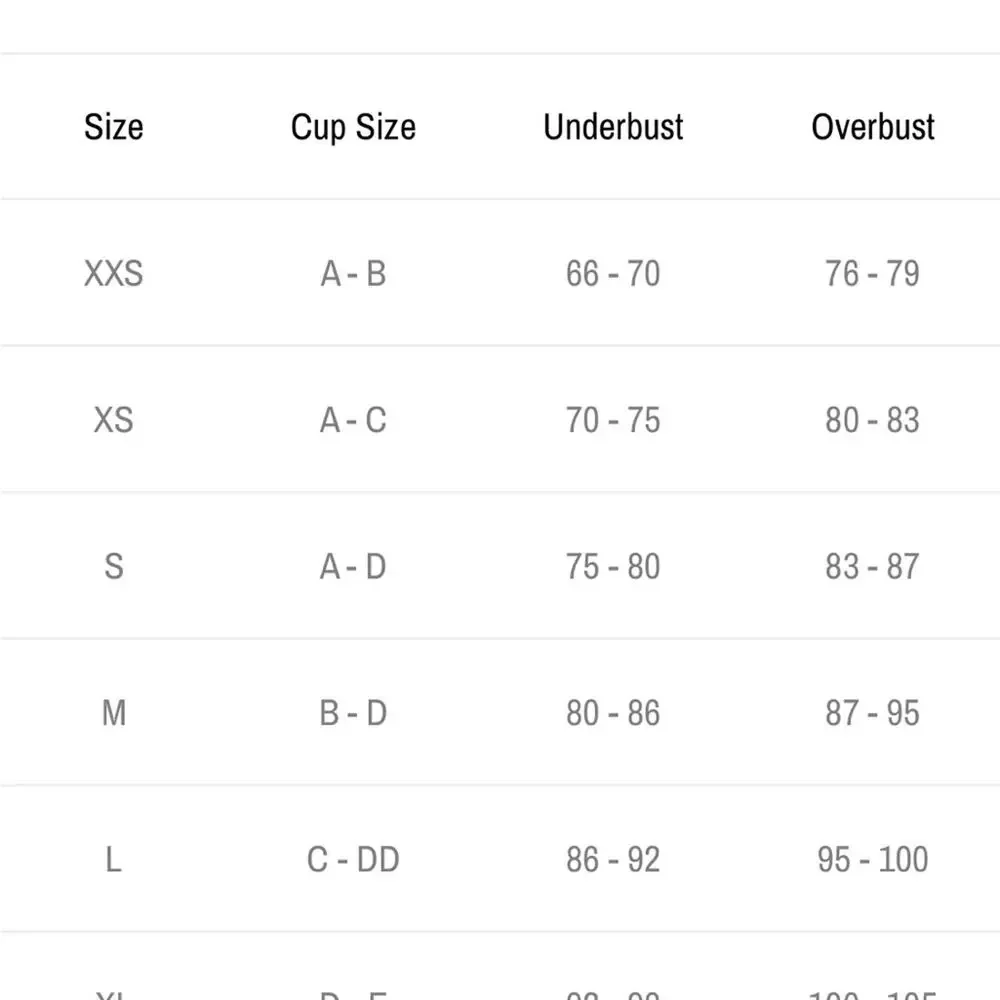Click the A - D cup size cell
Screen dimensions: 1000x1000
(x=353, y=566)
